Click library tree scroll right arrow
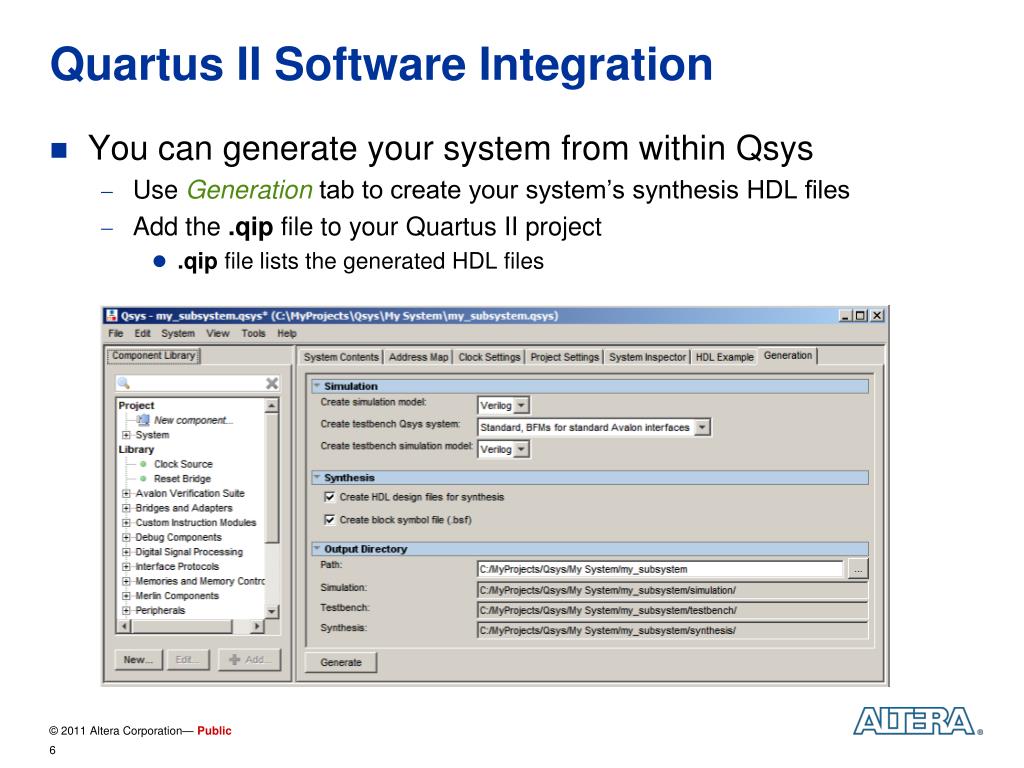Image resolution: width=1024 pixels, height=768 pixels. [x=257, y=626]
